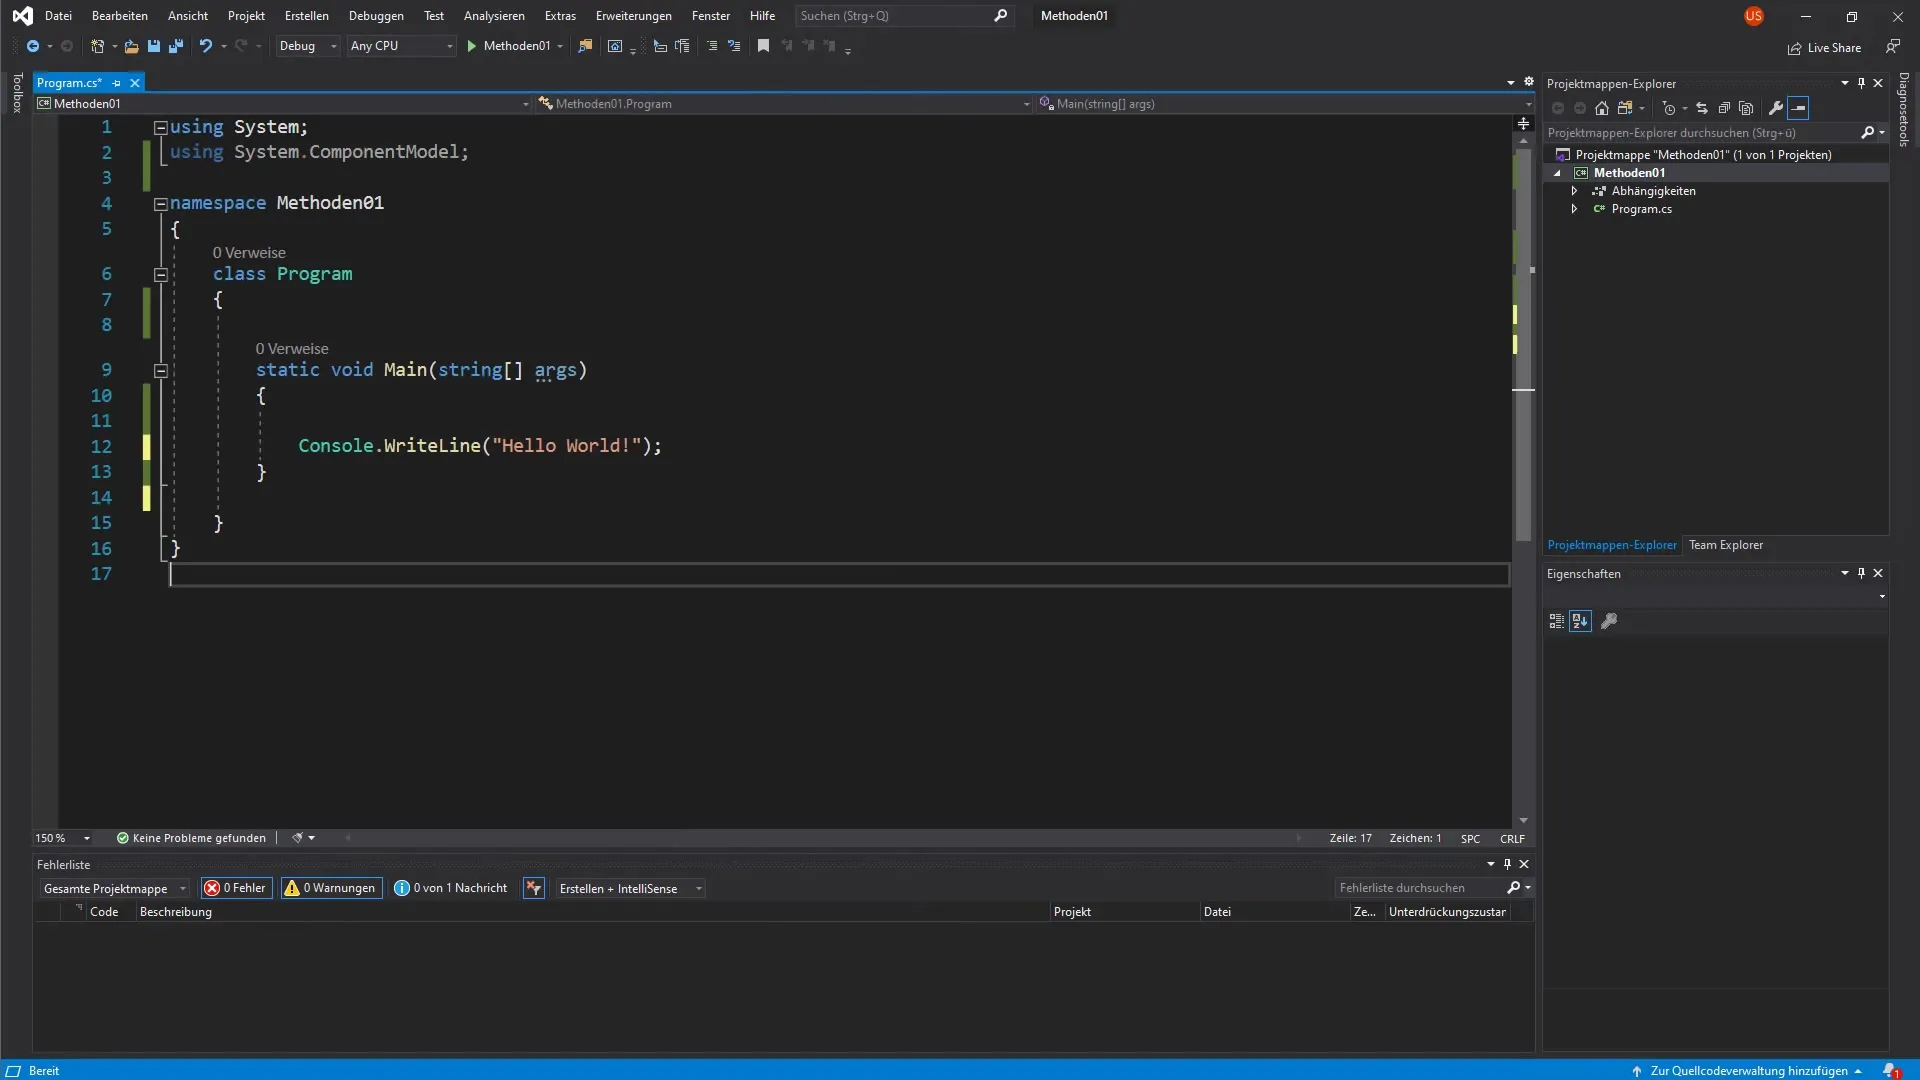
Task: Click the show all files icon
Action: [1746, 108]
